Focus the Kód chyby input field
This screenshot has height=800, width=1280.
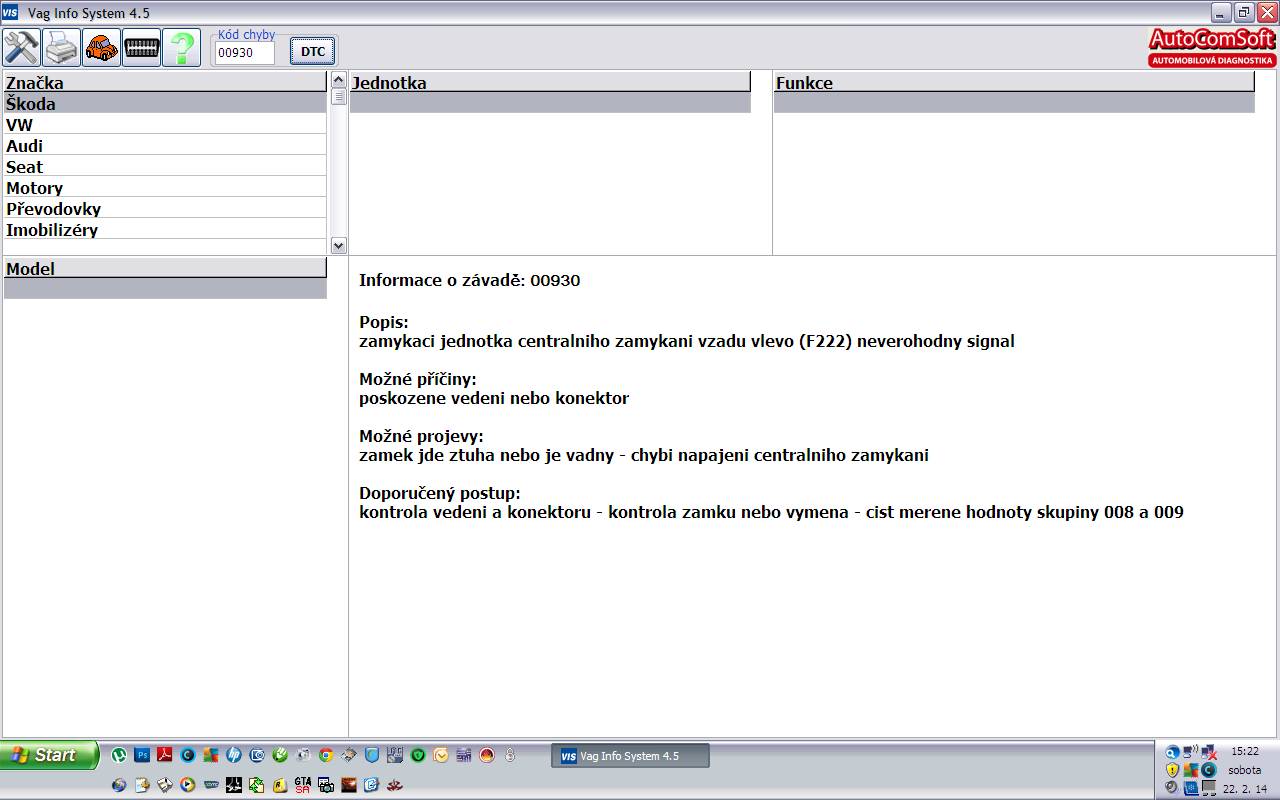(244, 53)
